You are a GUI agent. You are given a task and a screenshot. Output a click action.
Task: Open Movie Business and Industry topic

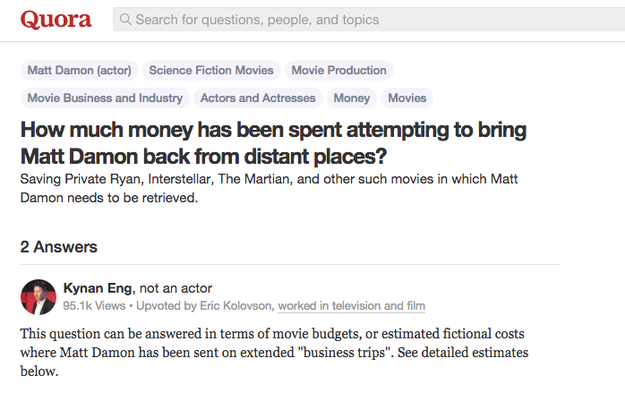(105, 98)
